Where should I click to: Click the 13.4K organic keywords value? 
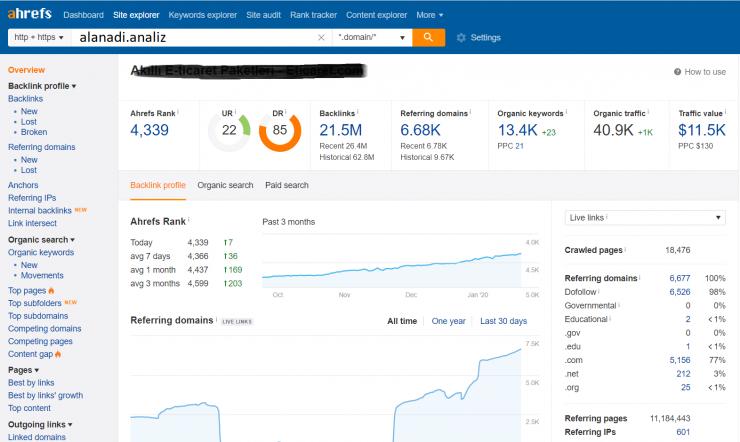(518, 130)
